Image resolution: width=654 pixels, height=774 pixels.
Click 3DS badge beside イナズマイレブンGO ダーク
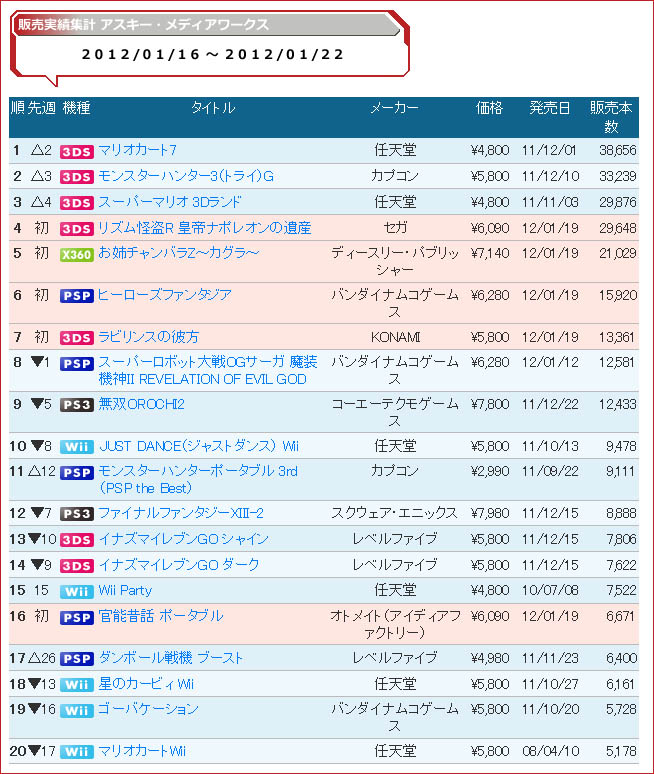[77, 566]
